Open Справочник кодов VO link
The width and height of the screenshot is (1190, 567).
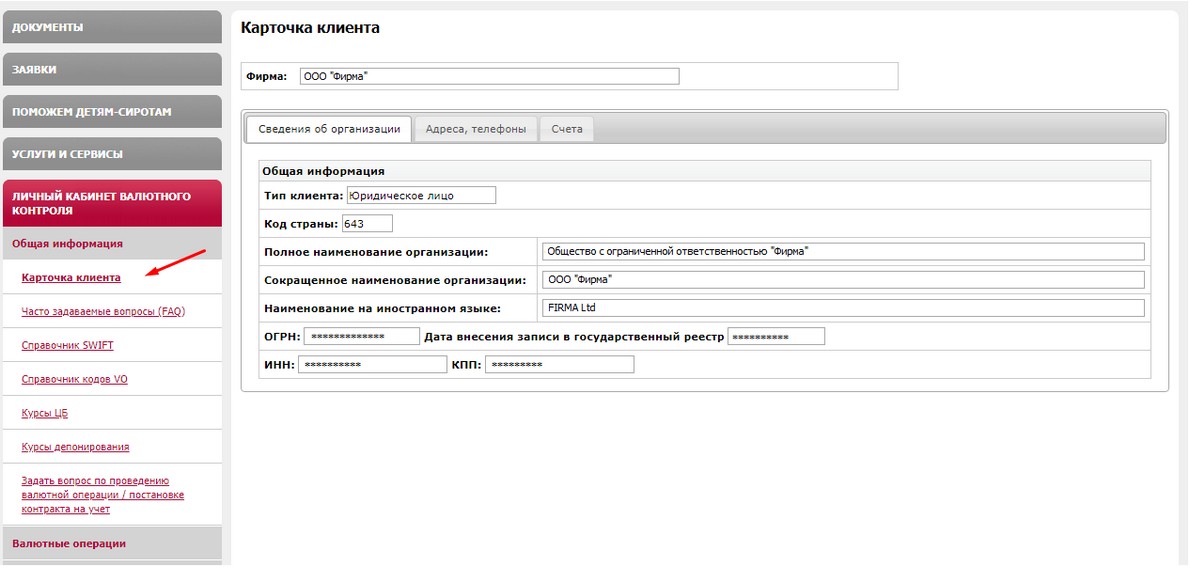coord(74,379)
